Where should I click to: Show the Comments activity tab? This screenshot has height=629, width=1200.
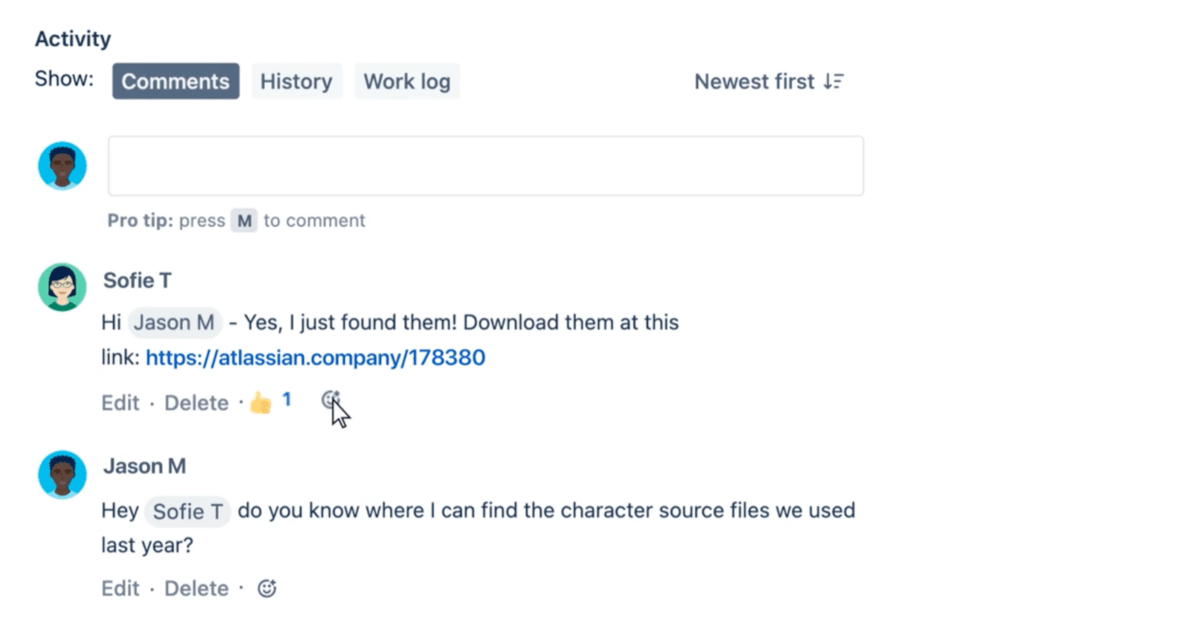[175, 82]
